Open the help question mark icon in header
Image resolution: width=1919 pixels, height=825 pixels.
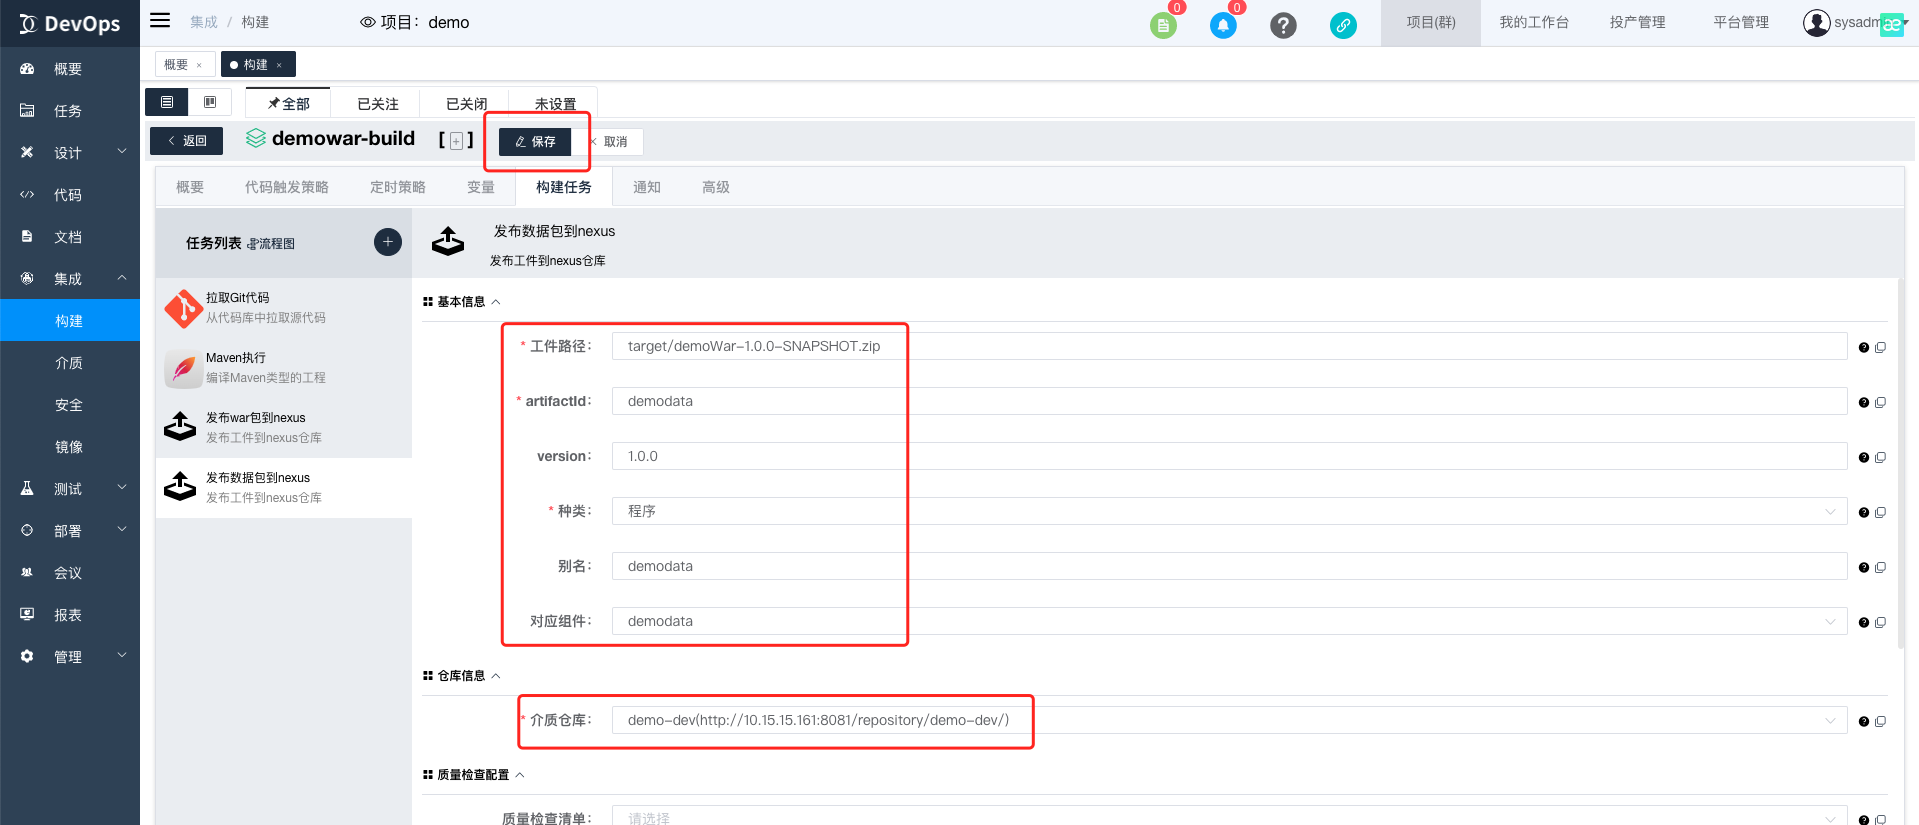(x=1283, y=25)
